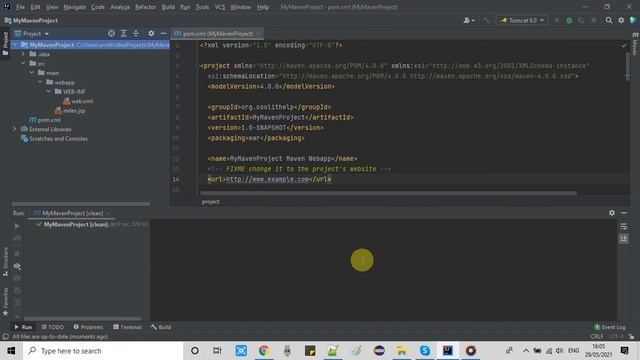This screenshot has width=640, height=360.
Task: Click the Collapse All icon in Project panel
Action: tap(136, 33)
